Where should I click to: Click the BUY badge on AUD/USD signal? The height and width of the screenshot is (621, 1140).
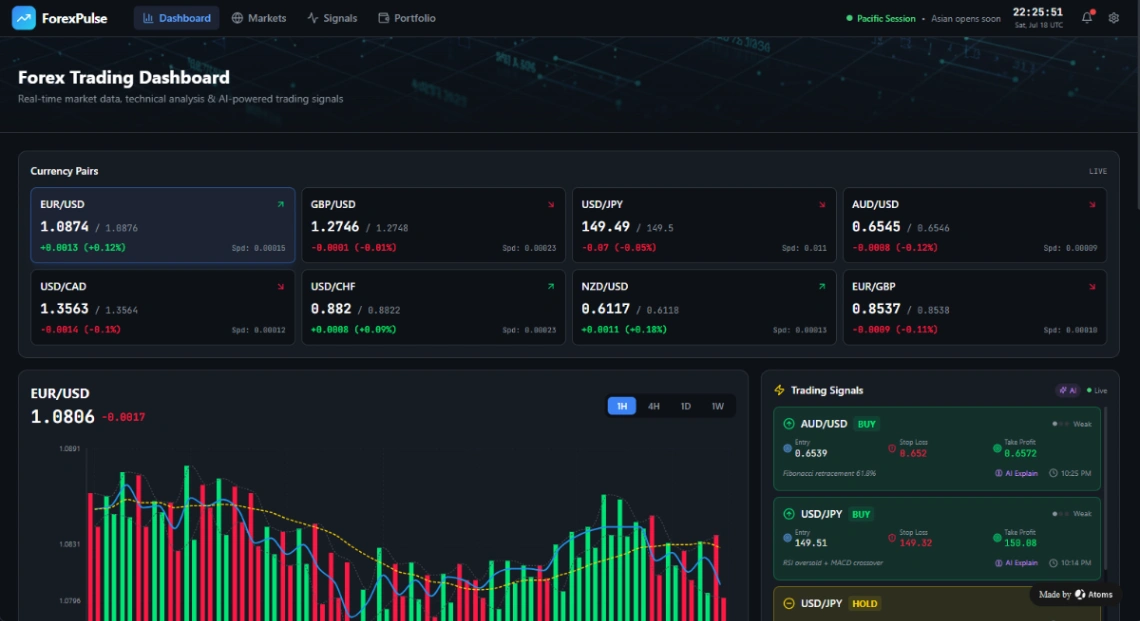point(867,424)
